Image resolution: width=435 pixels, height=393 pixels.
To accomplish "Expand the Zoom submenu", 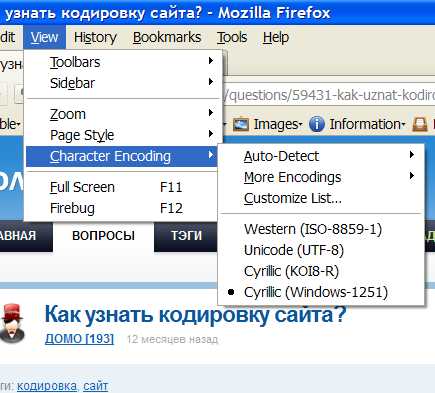I will [121, 114].
